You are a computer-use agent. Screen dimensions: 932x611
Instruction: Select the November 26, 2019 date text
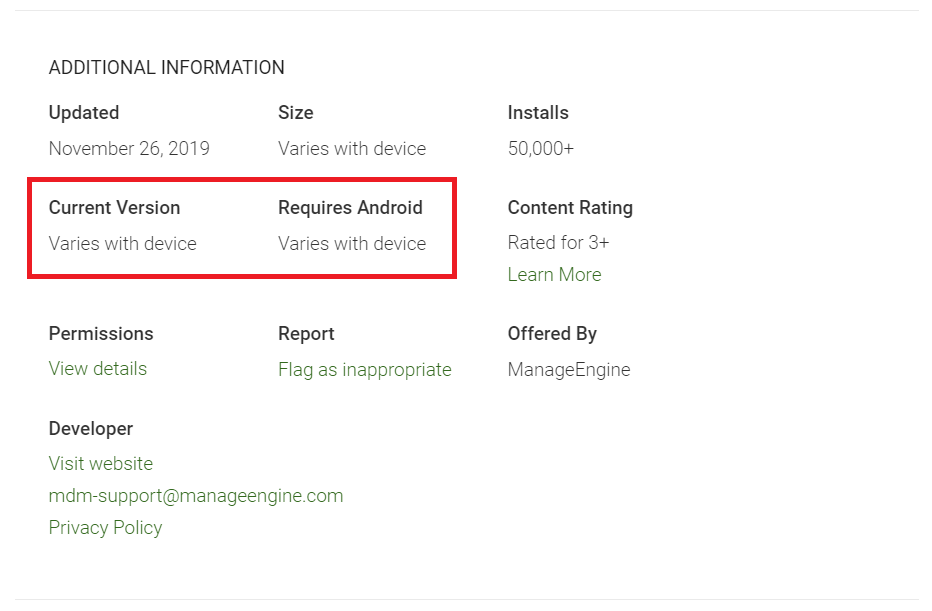(x=129, y=149)
